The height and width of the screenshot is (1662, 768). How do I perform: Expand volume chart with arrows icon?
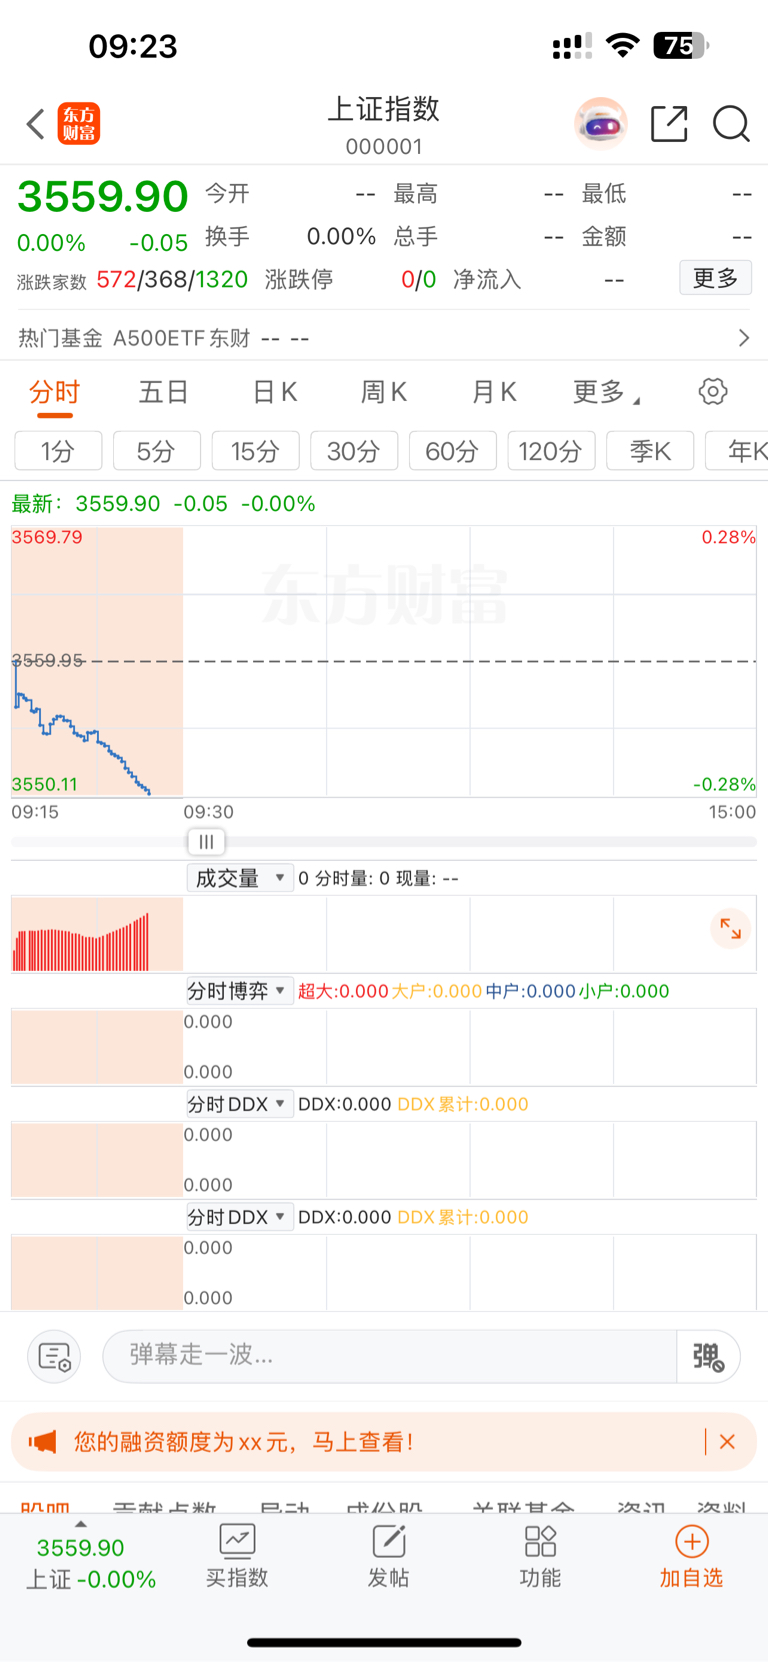tap(731, 929)
